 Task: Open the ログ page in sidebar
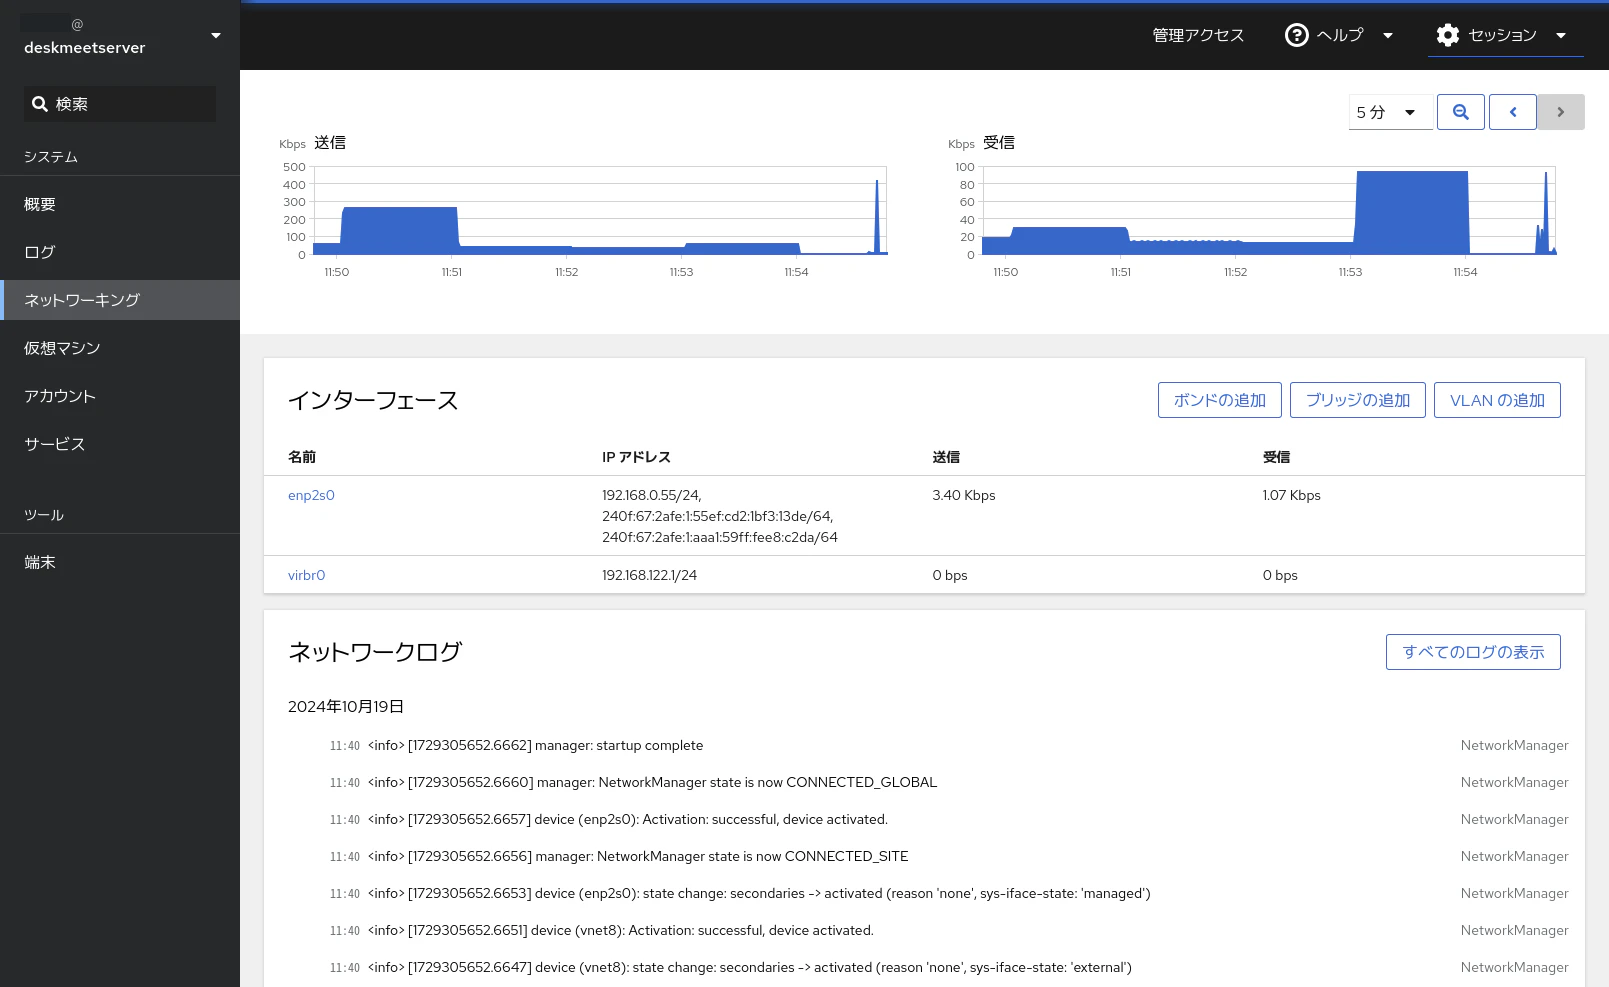click(x=120, y=252)
